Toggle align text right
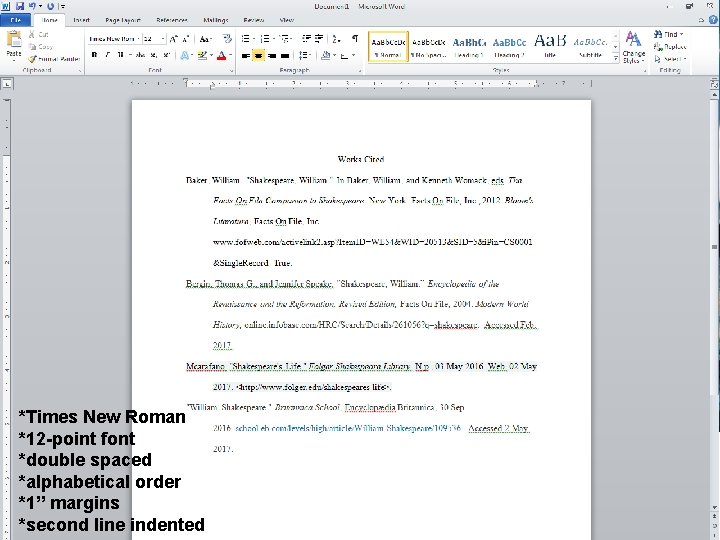This screenshot has width=720, height=540. (x=272, y=56)
